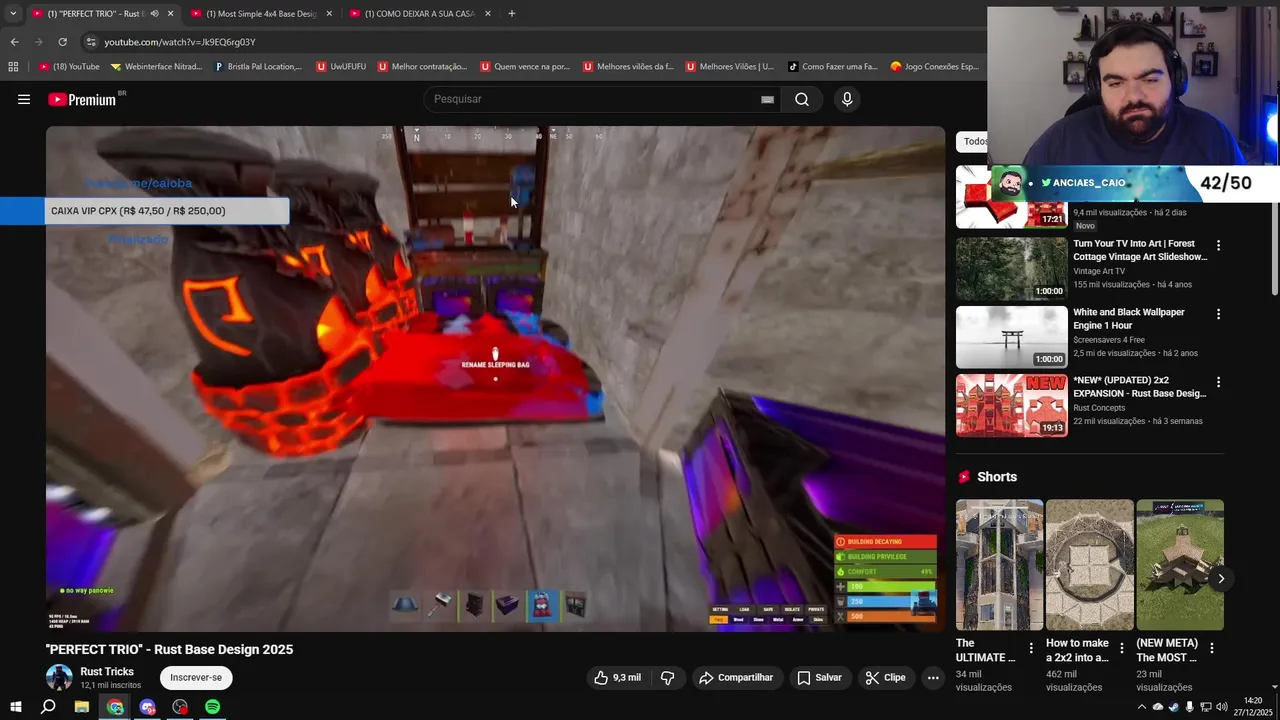1280x720 pixels.
Task: Click the video player to pause
Action: pyautogui.click(x=495, y=379)
